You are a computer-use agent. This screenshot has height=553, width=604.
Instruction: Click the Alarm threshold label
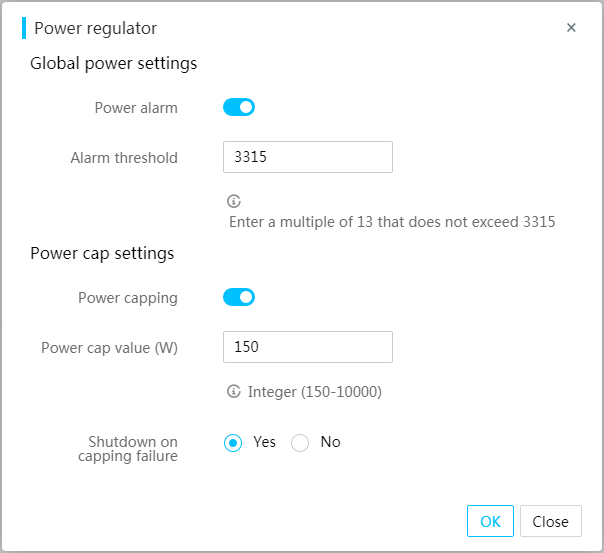(x=124, y=158)
